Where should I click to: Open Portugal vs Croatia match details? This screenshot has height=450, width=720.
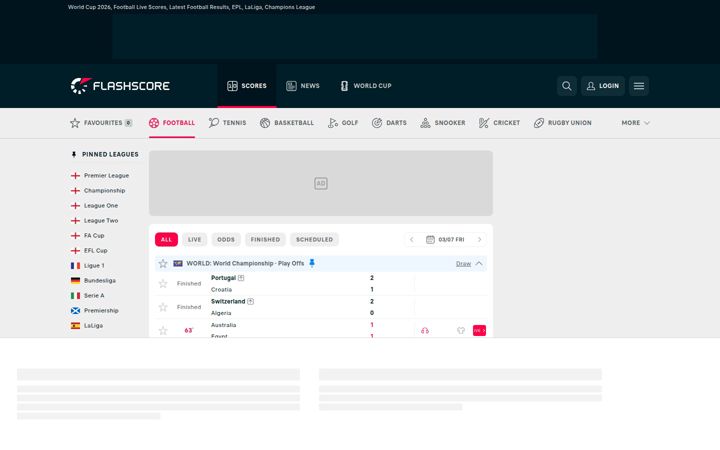[321, 284]
